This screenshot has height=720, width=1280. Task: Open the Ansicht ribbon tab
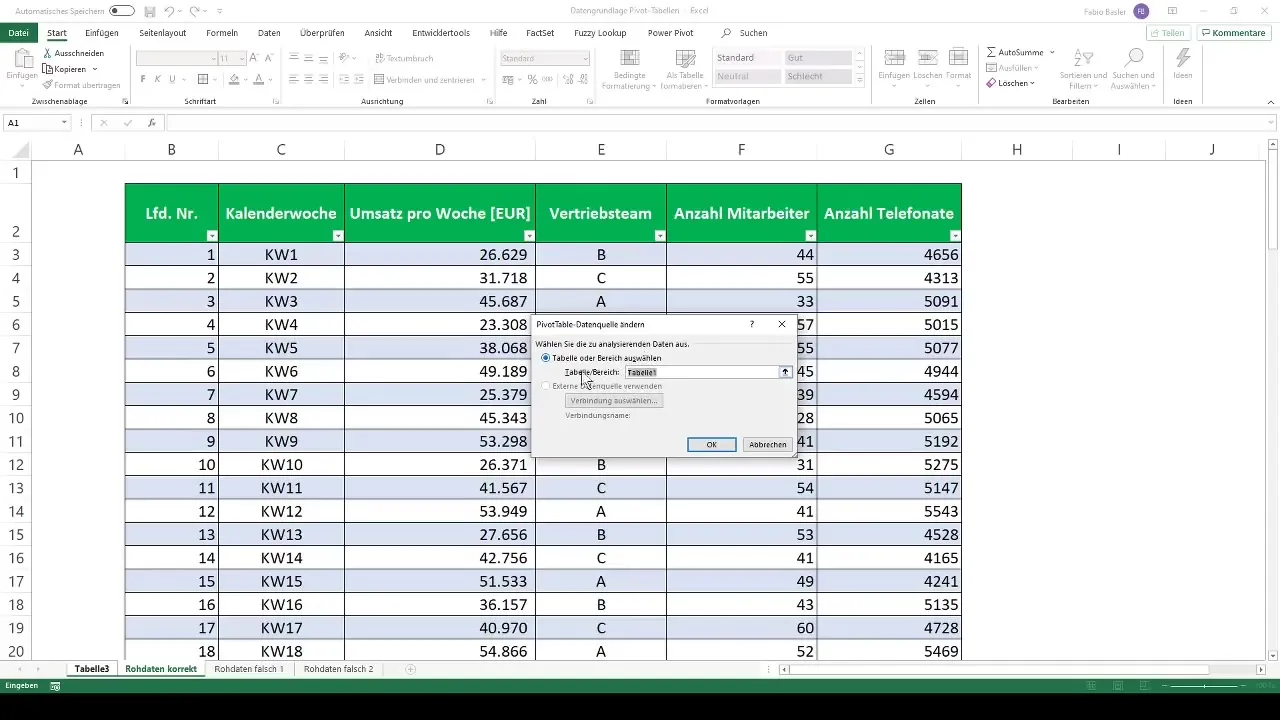(x=378, y=33)
